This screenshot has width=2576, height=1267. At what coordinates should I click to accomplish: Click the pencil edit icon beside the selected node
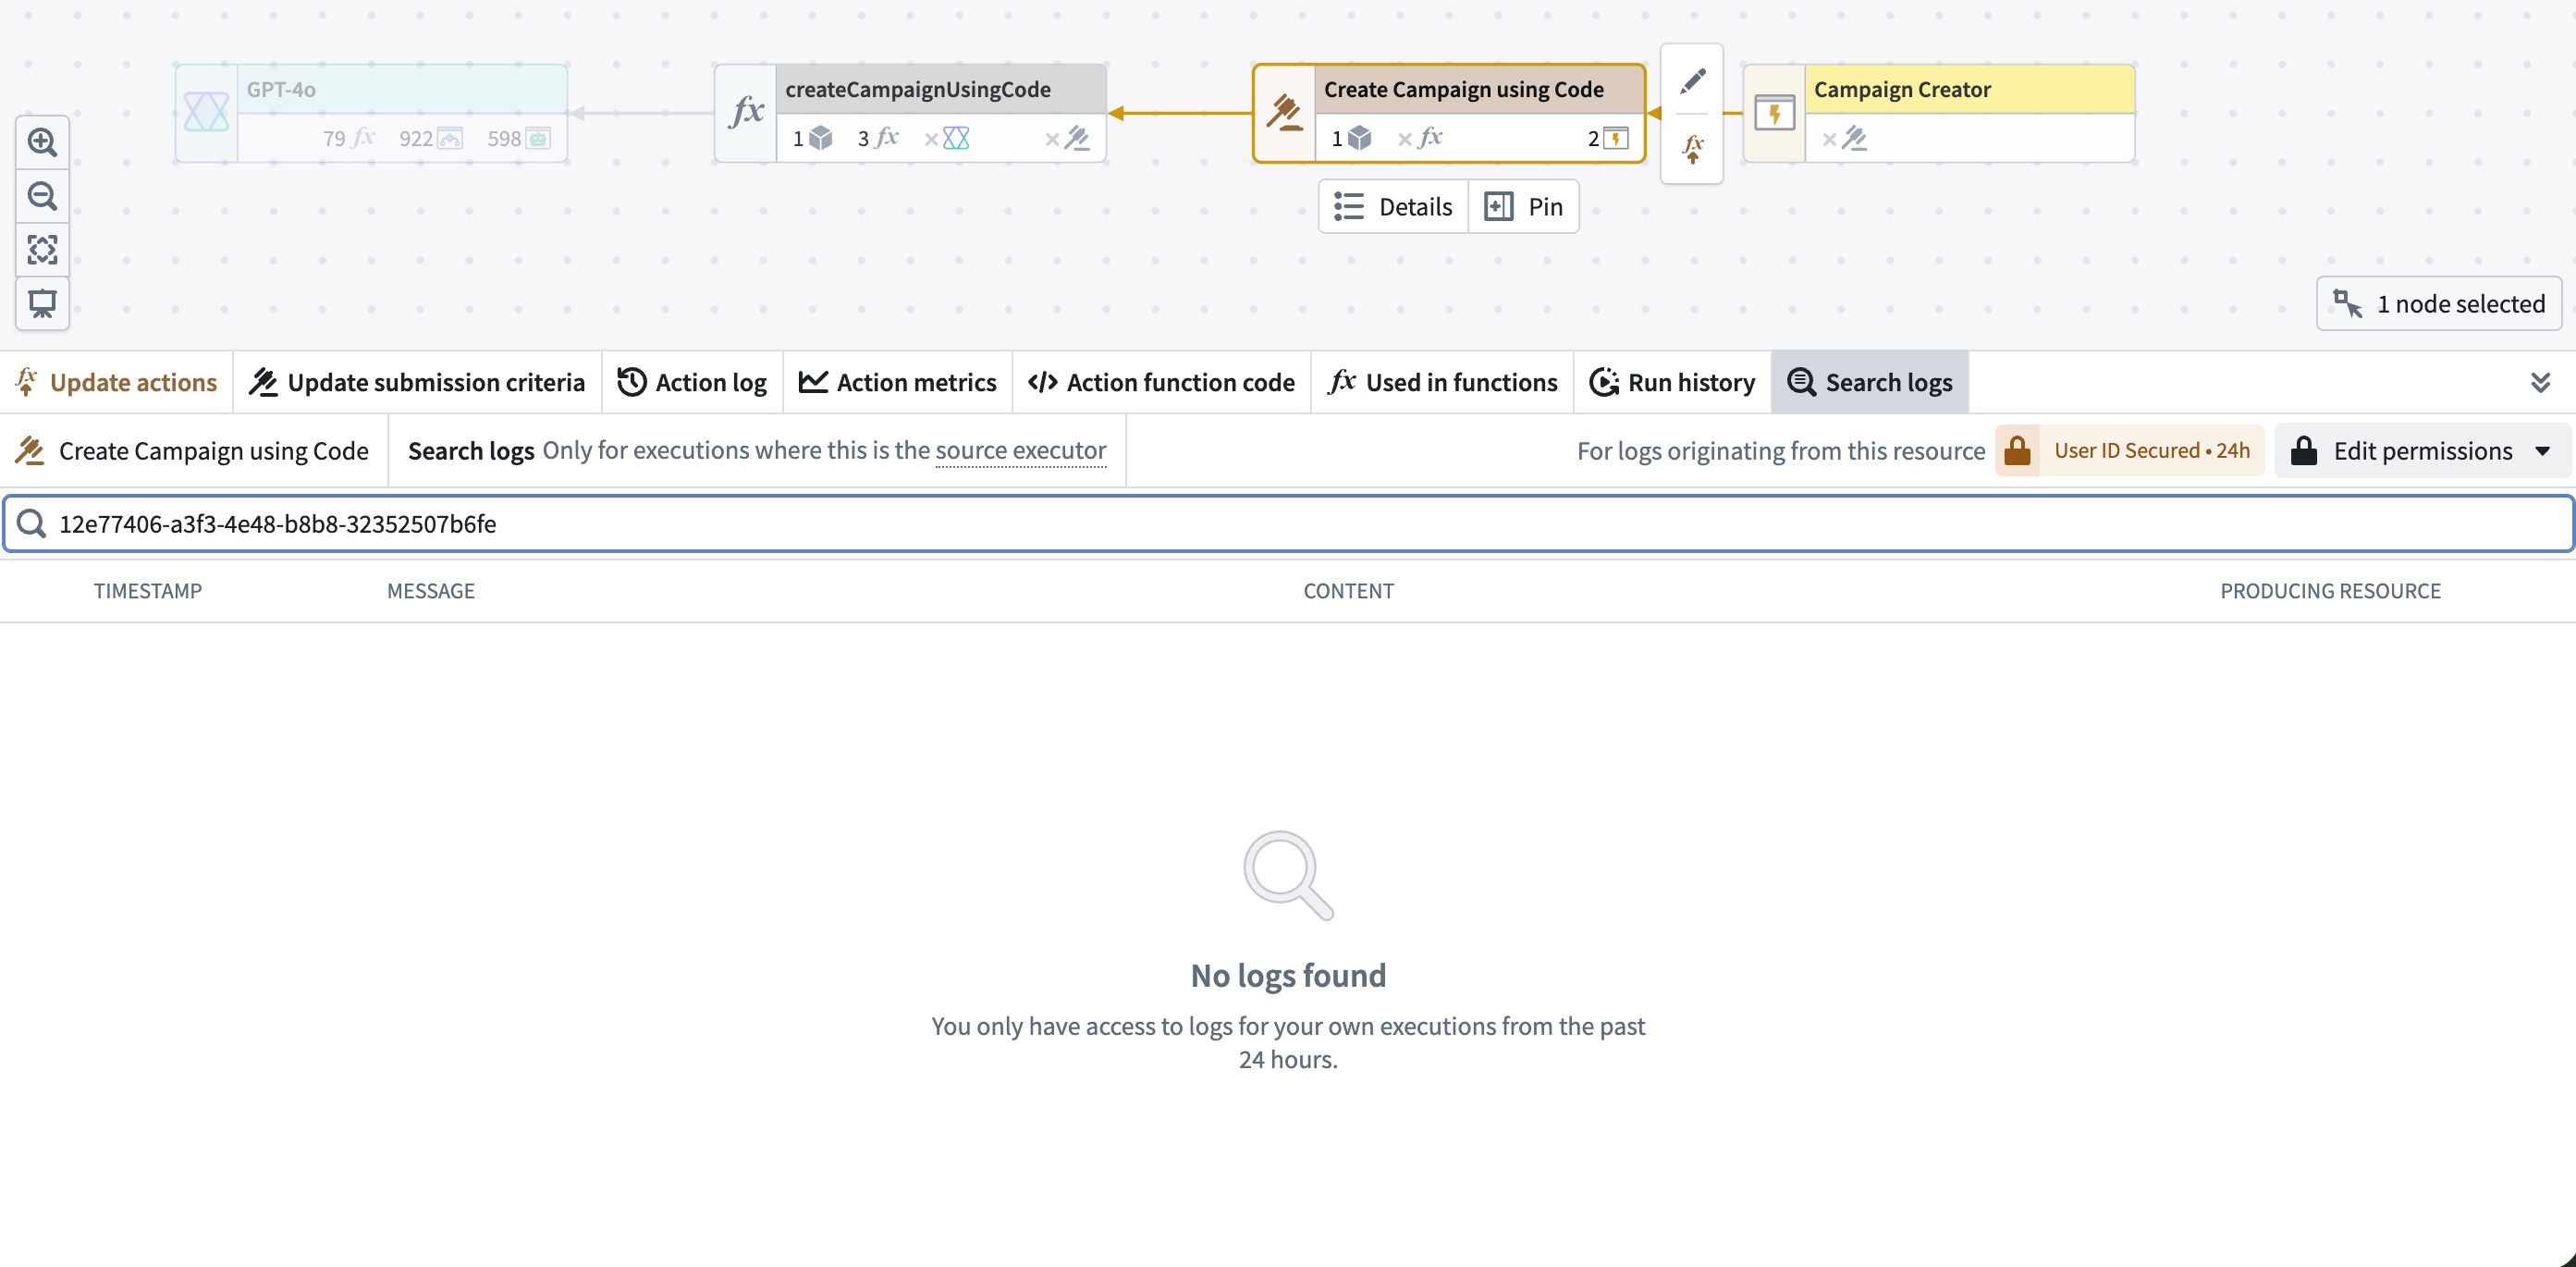pyautogui.click(x=1693, y=80)
